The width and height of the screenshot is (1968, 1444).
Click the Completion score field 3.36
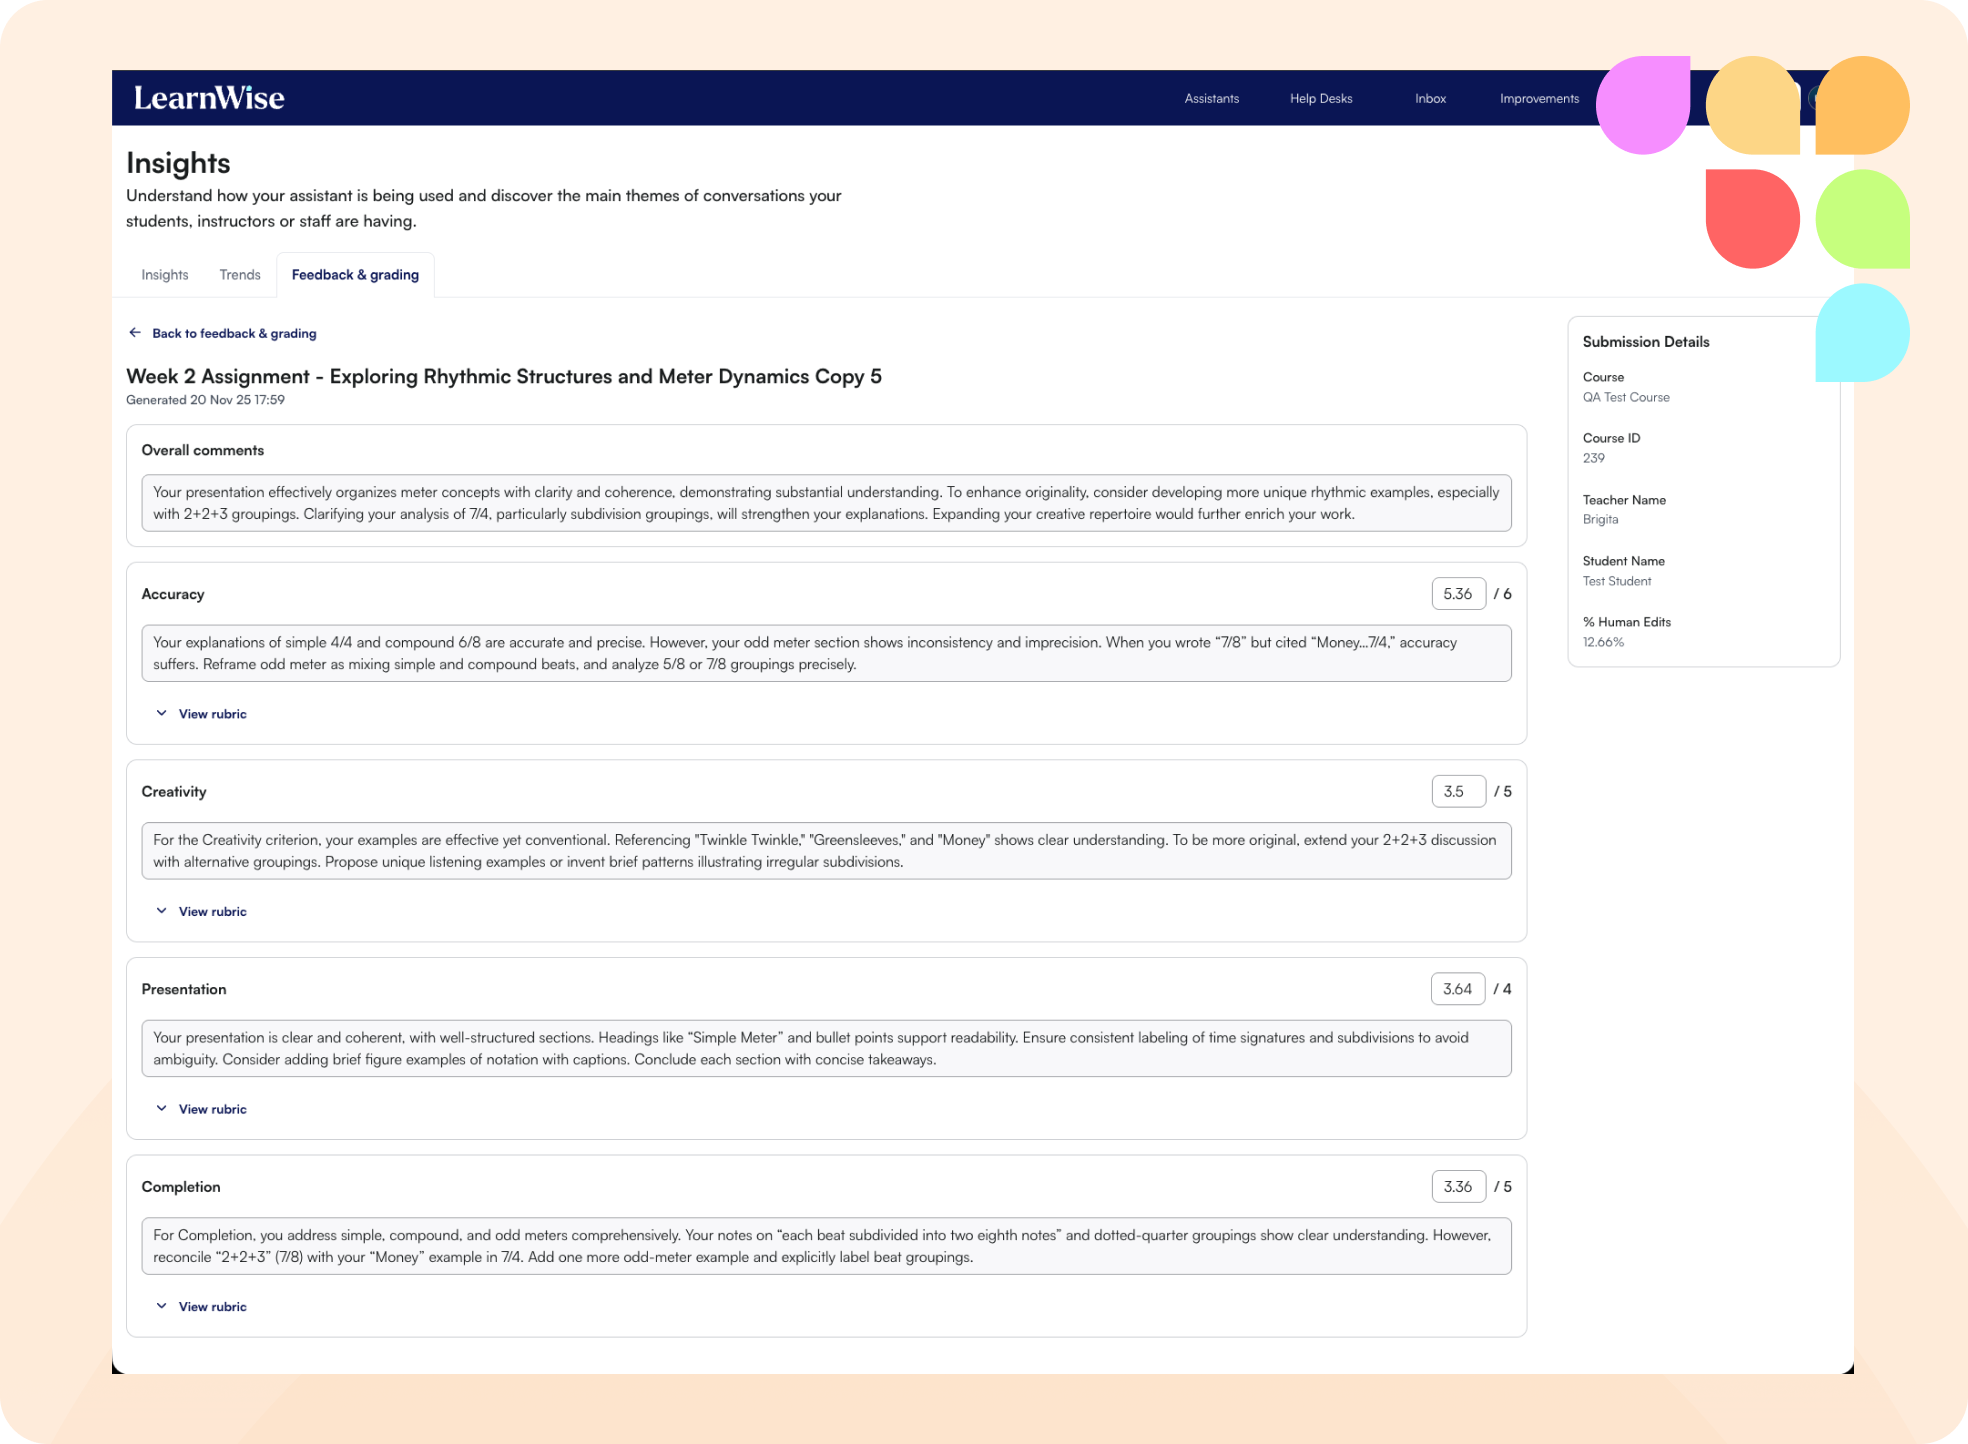[x=1457, y=1187]
